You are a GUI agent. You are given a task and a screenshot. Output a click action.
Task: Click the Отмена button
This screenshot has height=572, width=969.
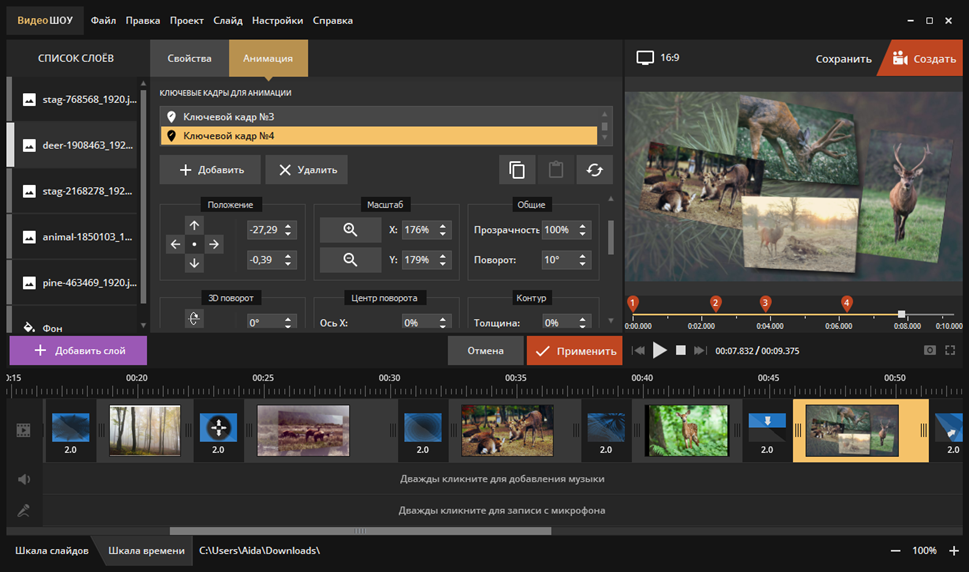point(485,350)
